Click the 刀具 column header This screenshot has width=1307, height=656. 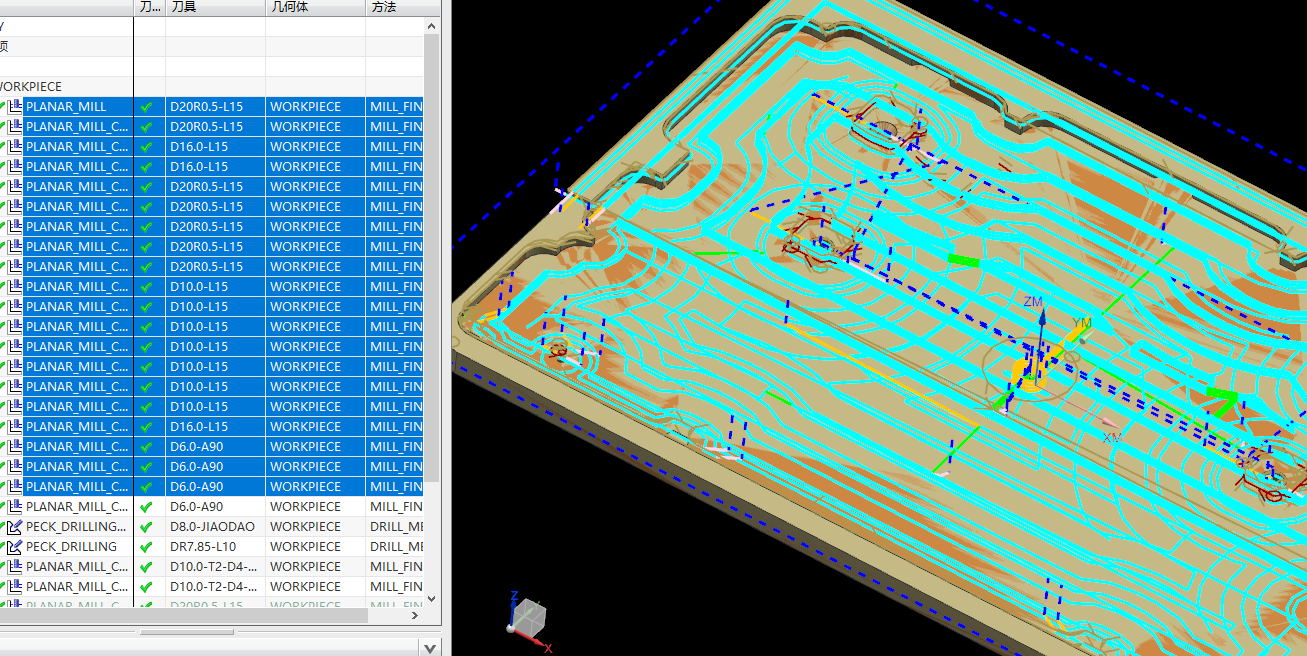coord(215,7)
